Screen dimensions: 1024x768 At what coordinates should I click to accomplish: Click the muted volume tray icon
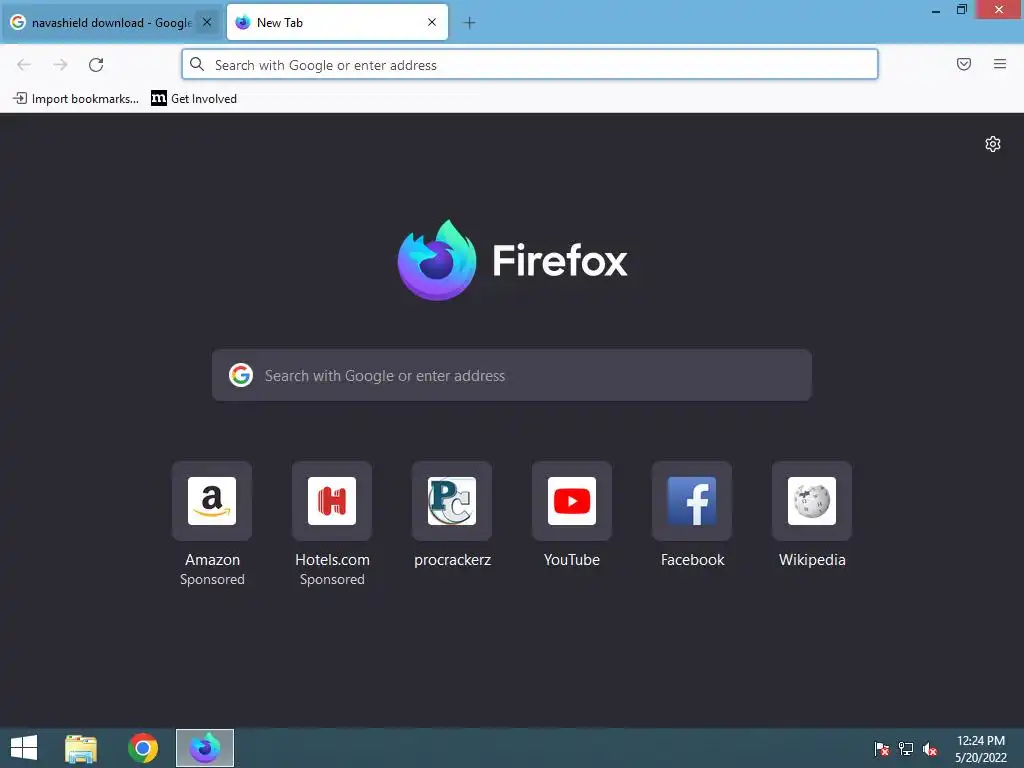[930, 749]
